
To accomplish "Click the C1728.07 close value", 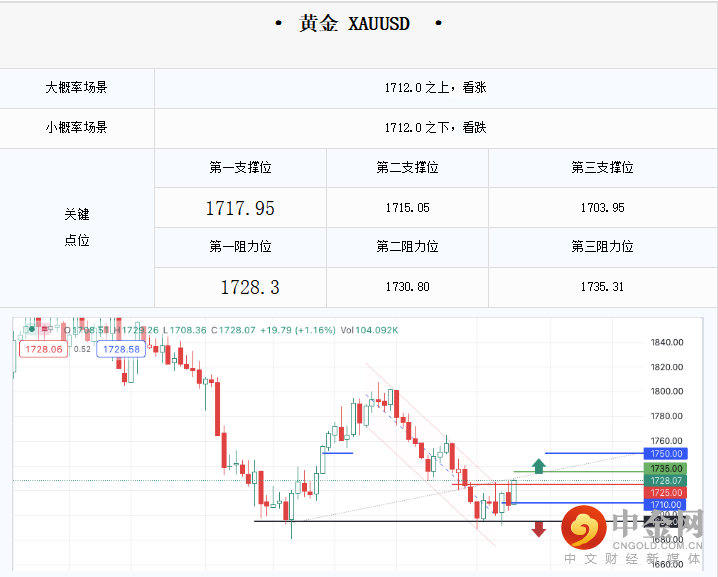I will tap(233, 330).
